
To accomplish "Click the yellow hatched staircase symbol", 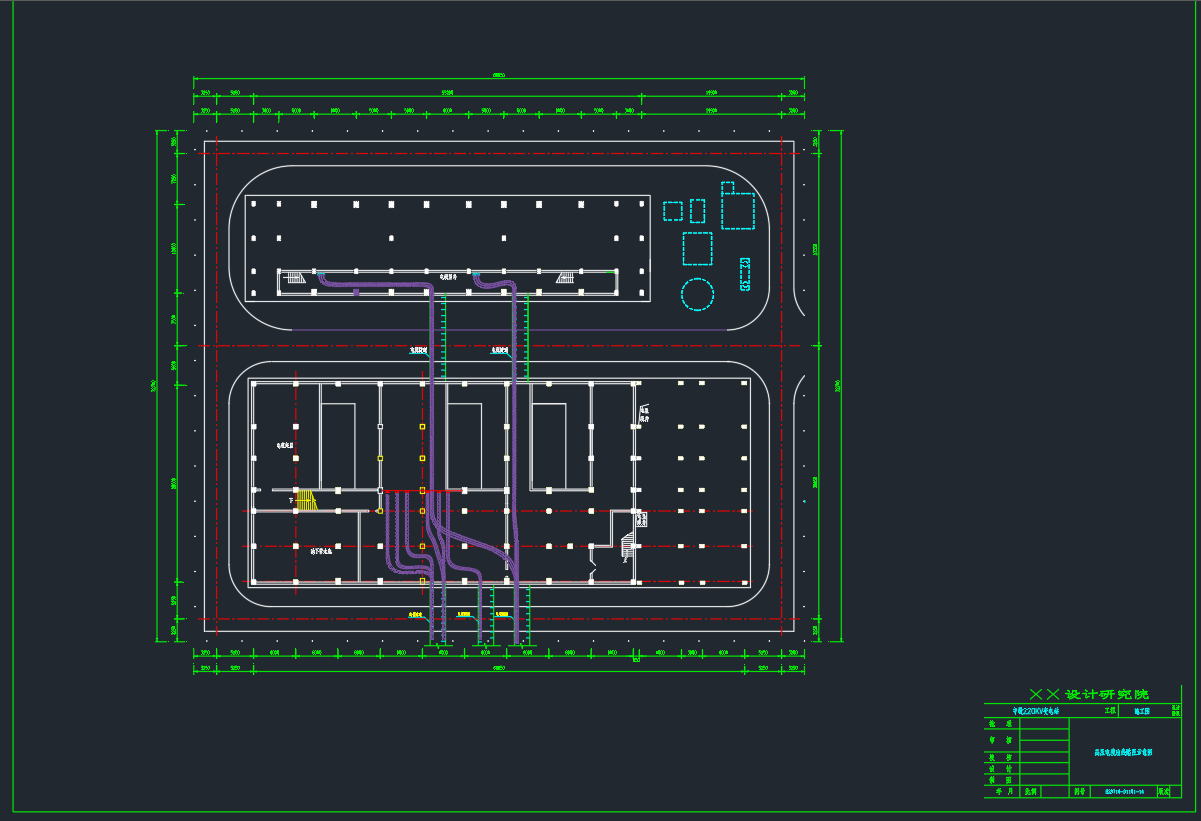I will coord(306,500).
